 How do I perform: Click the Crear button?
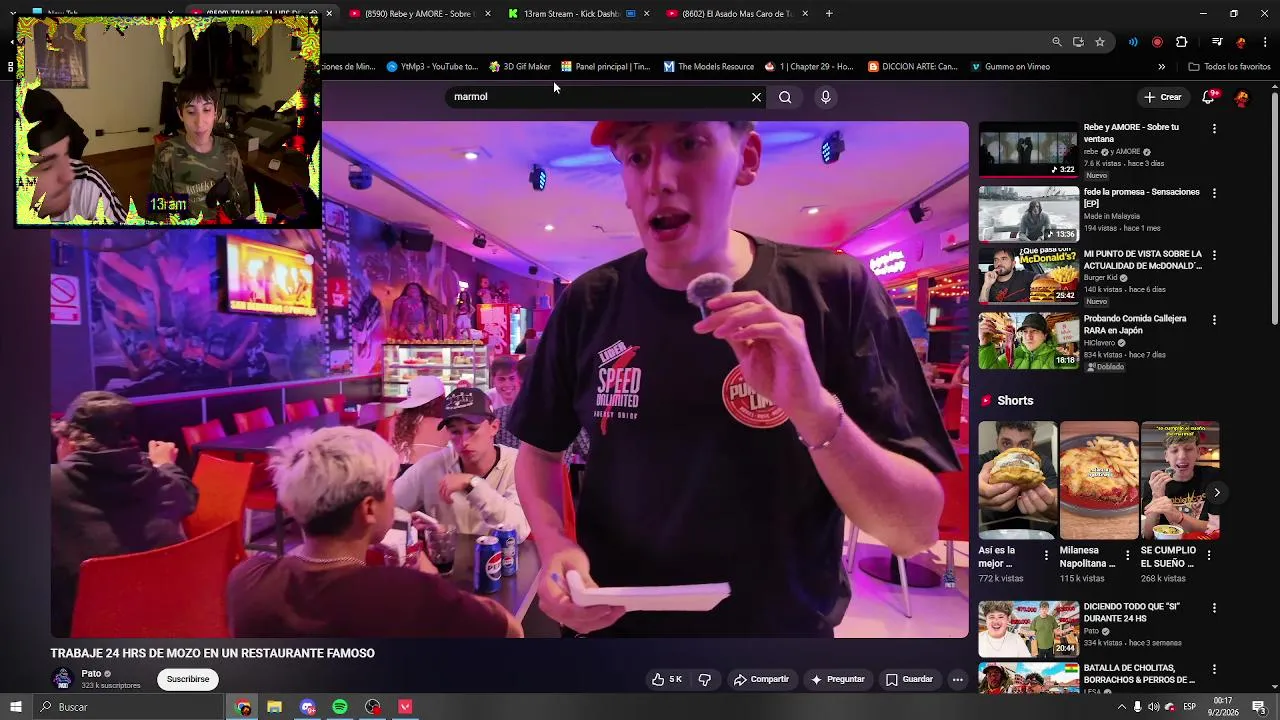pyautogui.click(x=1163, y=97)
